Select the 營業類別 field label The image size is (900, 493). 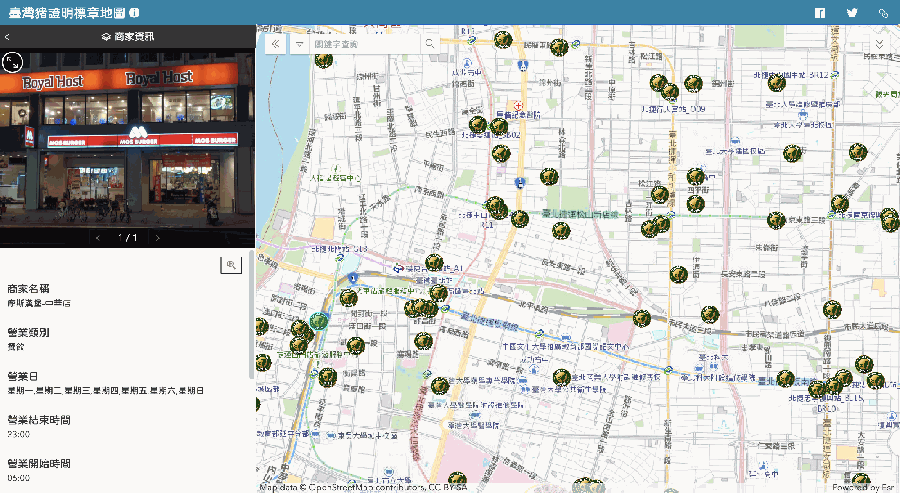tap(28, 332)
